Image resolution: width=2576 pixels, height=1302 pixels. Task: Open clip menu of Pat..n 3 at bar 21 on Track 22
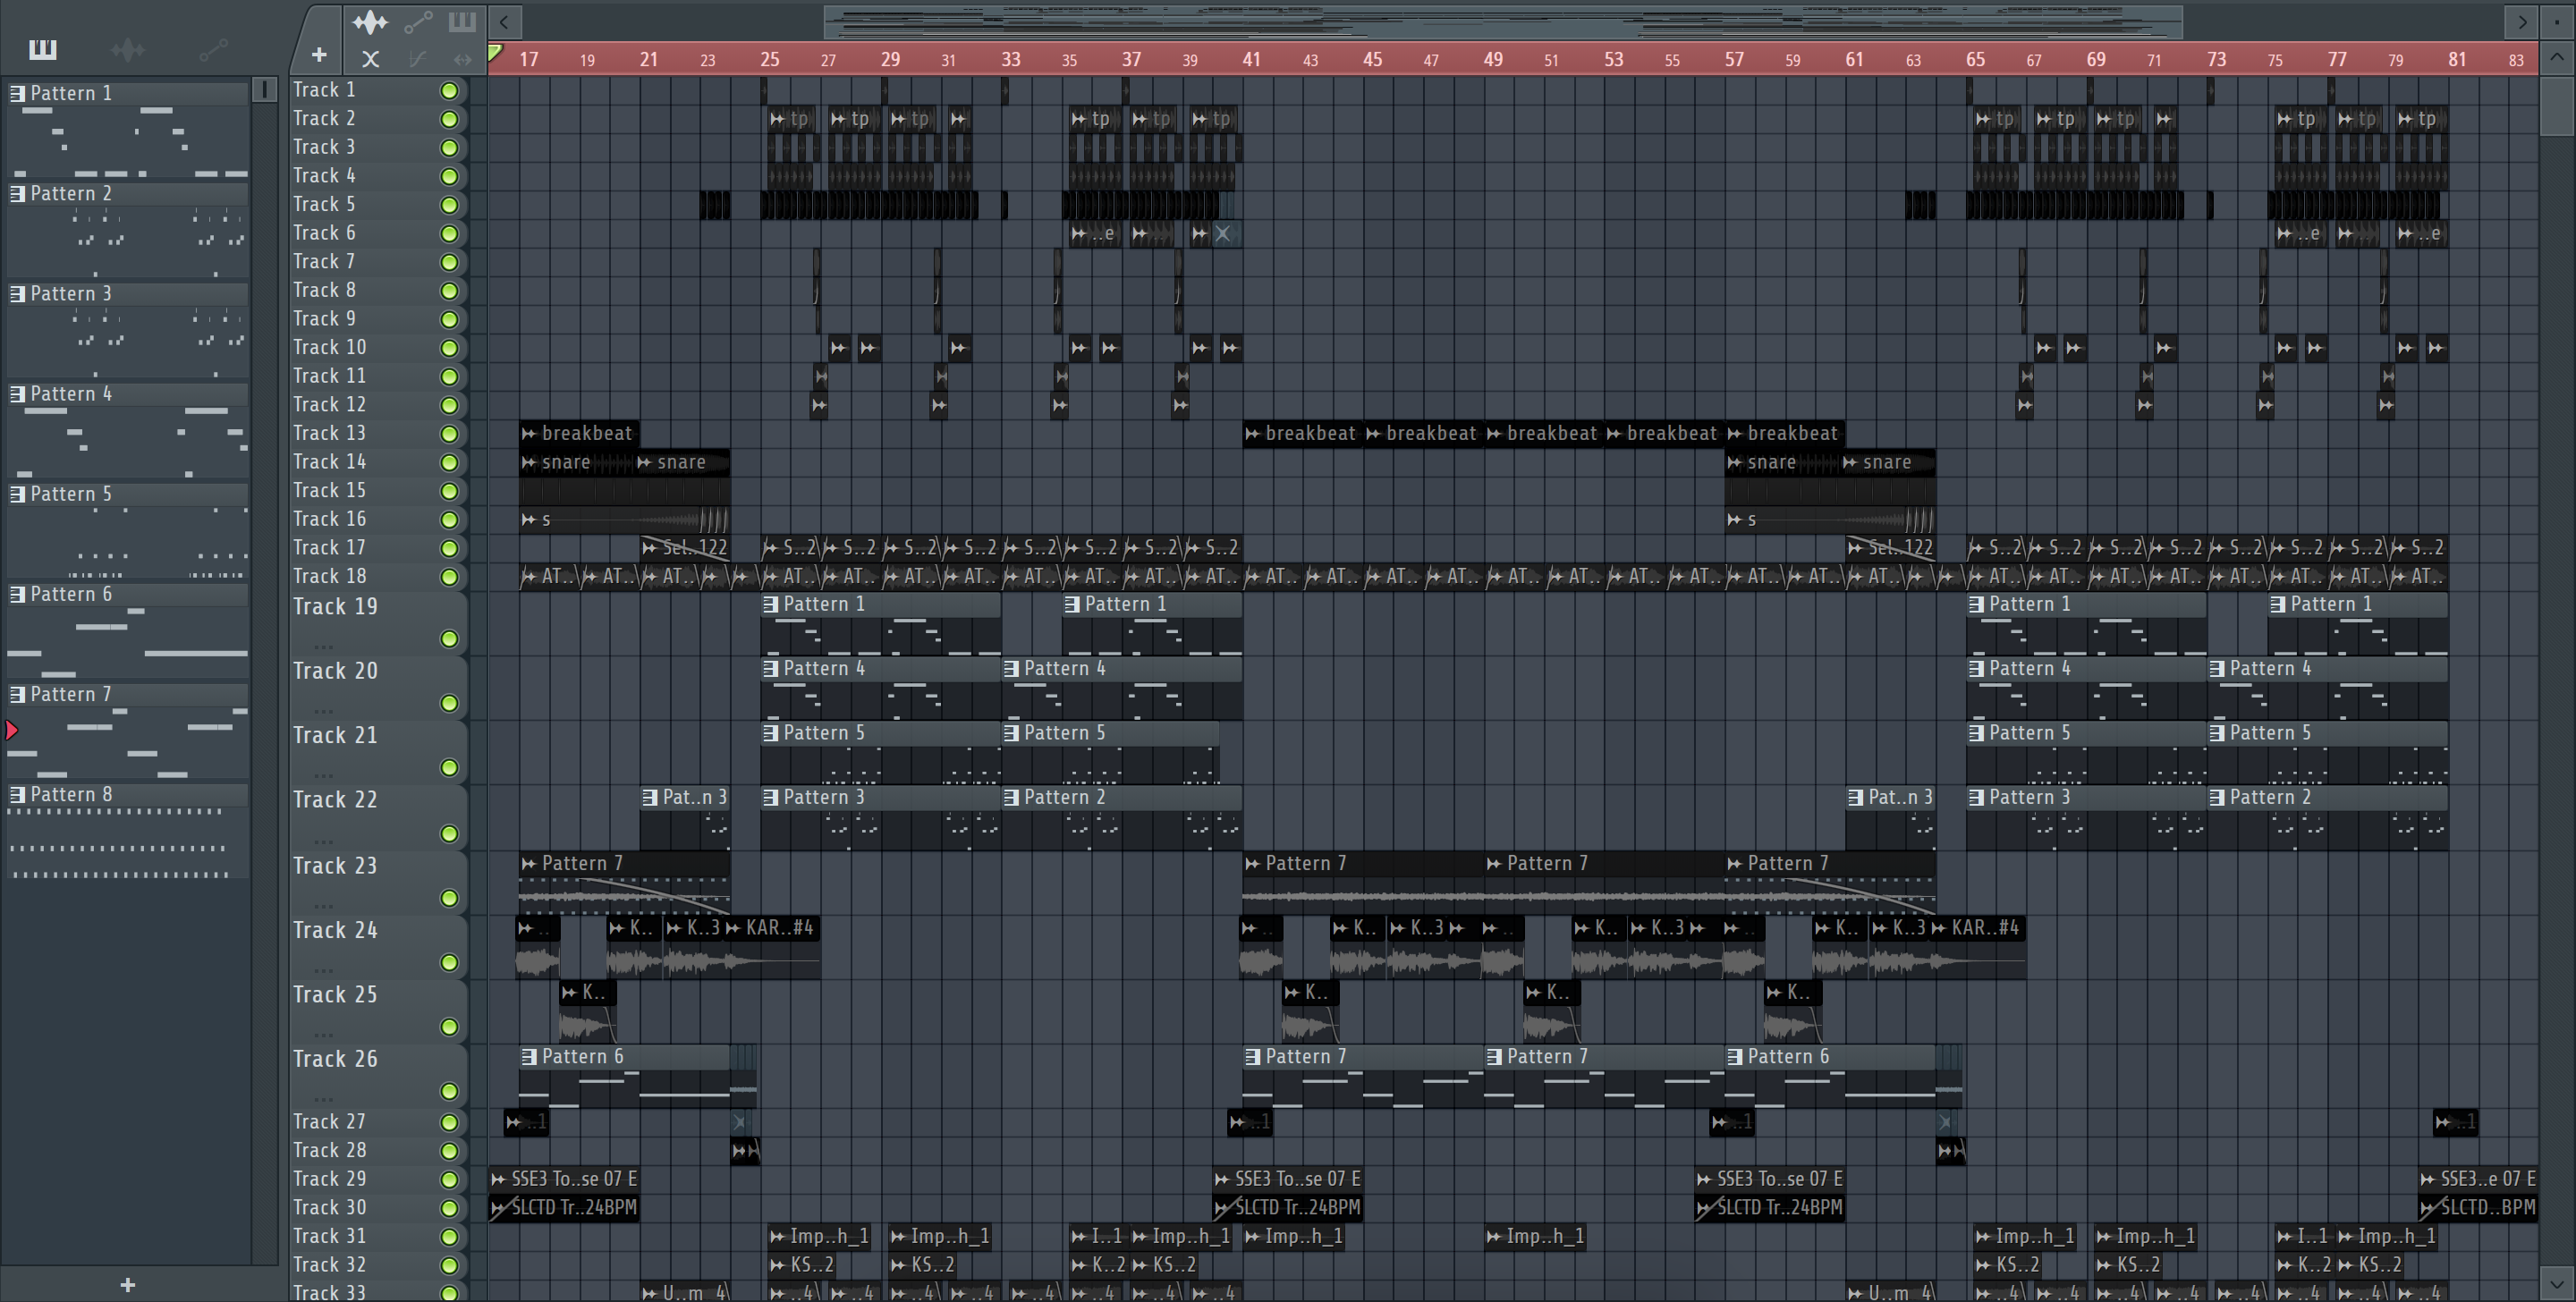pos(651,797)
